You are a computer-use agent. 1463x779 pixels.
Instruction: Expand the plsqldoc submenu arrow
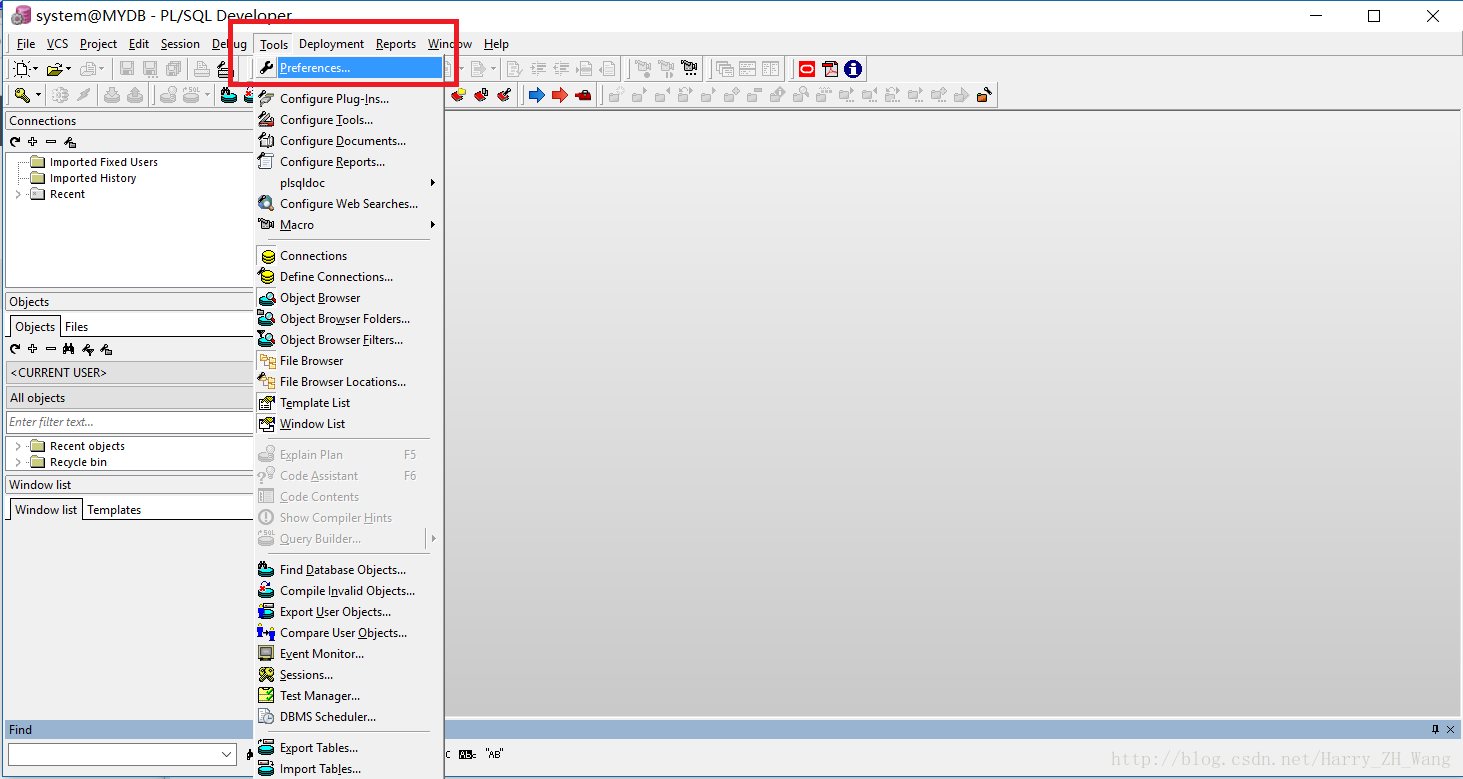(x=433, y=183)
